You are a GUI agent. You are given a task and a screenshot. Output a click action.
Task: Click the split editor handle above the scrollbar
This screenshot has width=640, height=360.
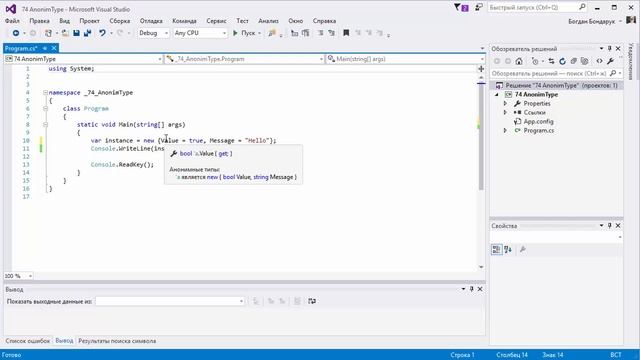tap(481, 69)
